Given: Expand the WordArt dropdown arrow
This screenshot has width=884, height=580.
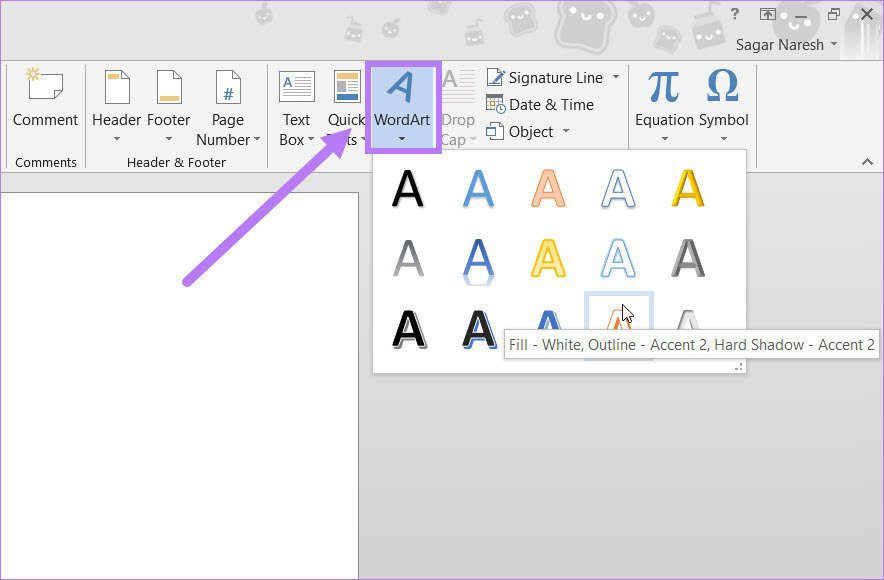Looking at the screenshot, I should 402,139.
